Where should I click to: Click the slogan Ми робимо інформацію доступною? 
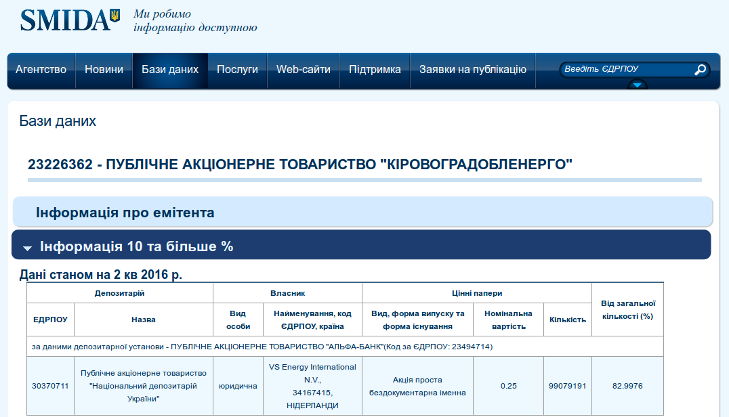pyautogui.click(x=195, y=21)
